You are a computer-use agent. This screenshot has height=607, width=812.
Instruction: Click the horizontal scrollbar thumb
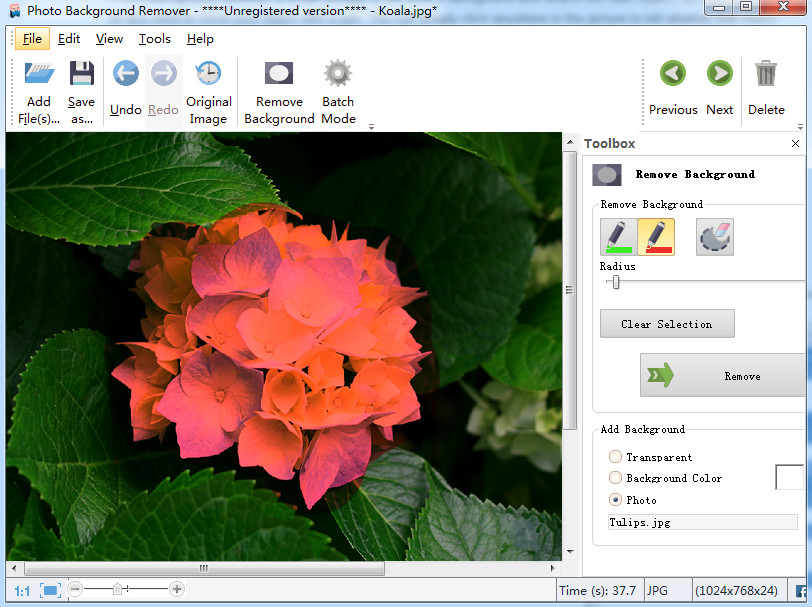[204, 568]
